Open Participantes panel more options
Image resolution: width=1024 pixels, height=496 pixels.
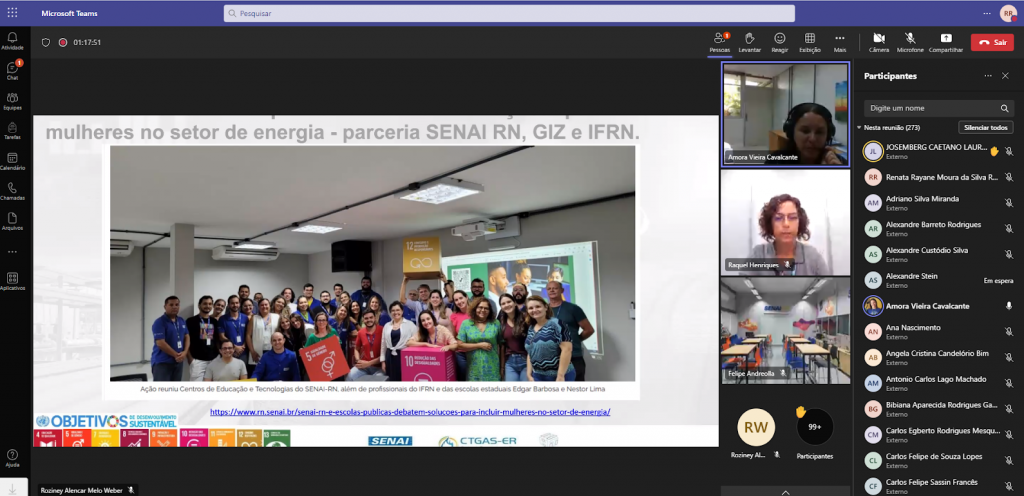coord(988,76)
